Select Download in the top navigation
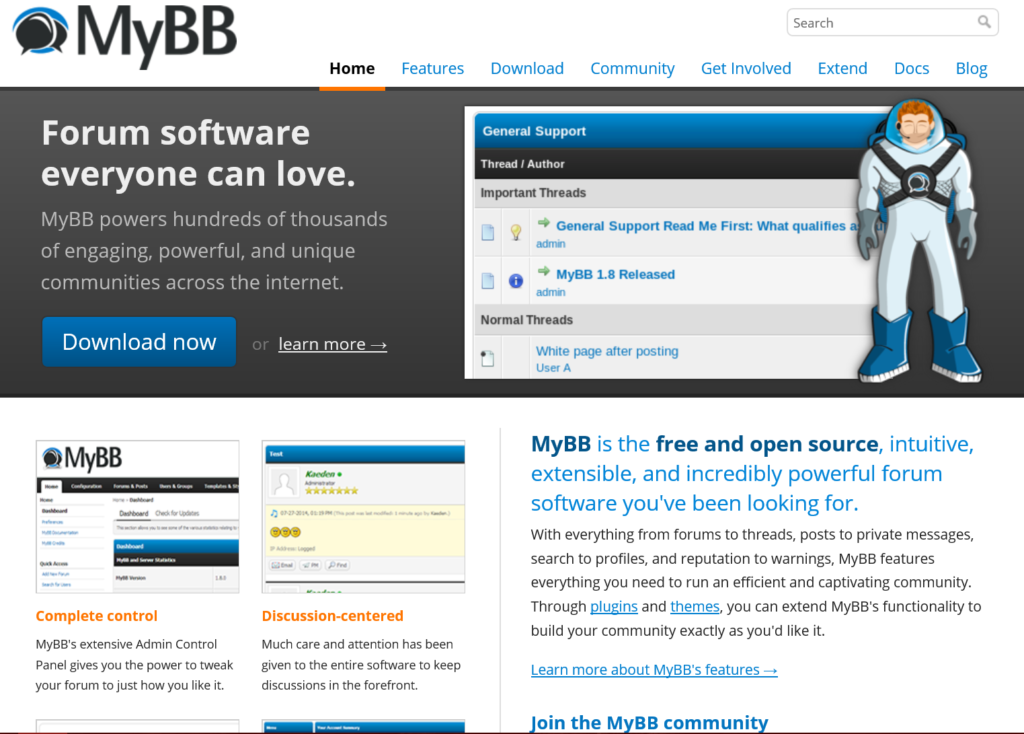The image size is (1024, 734). click(527, 68)
